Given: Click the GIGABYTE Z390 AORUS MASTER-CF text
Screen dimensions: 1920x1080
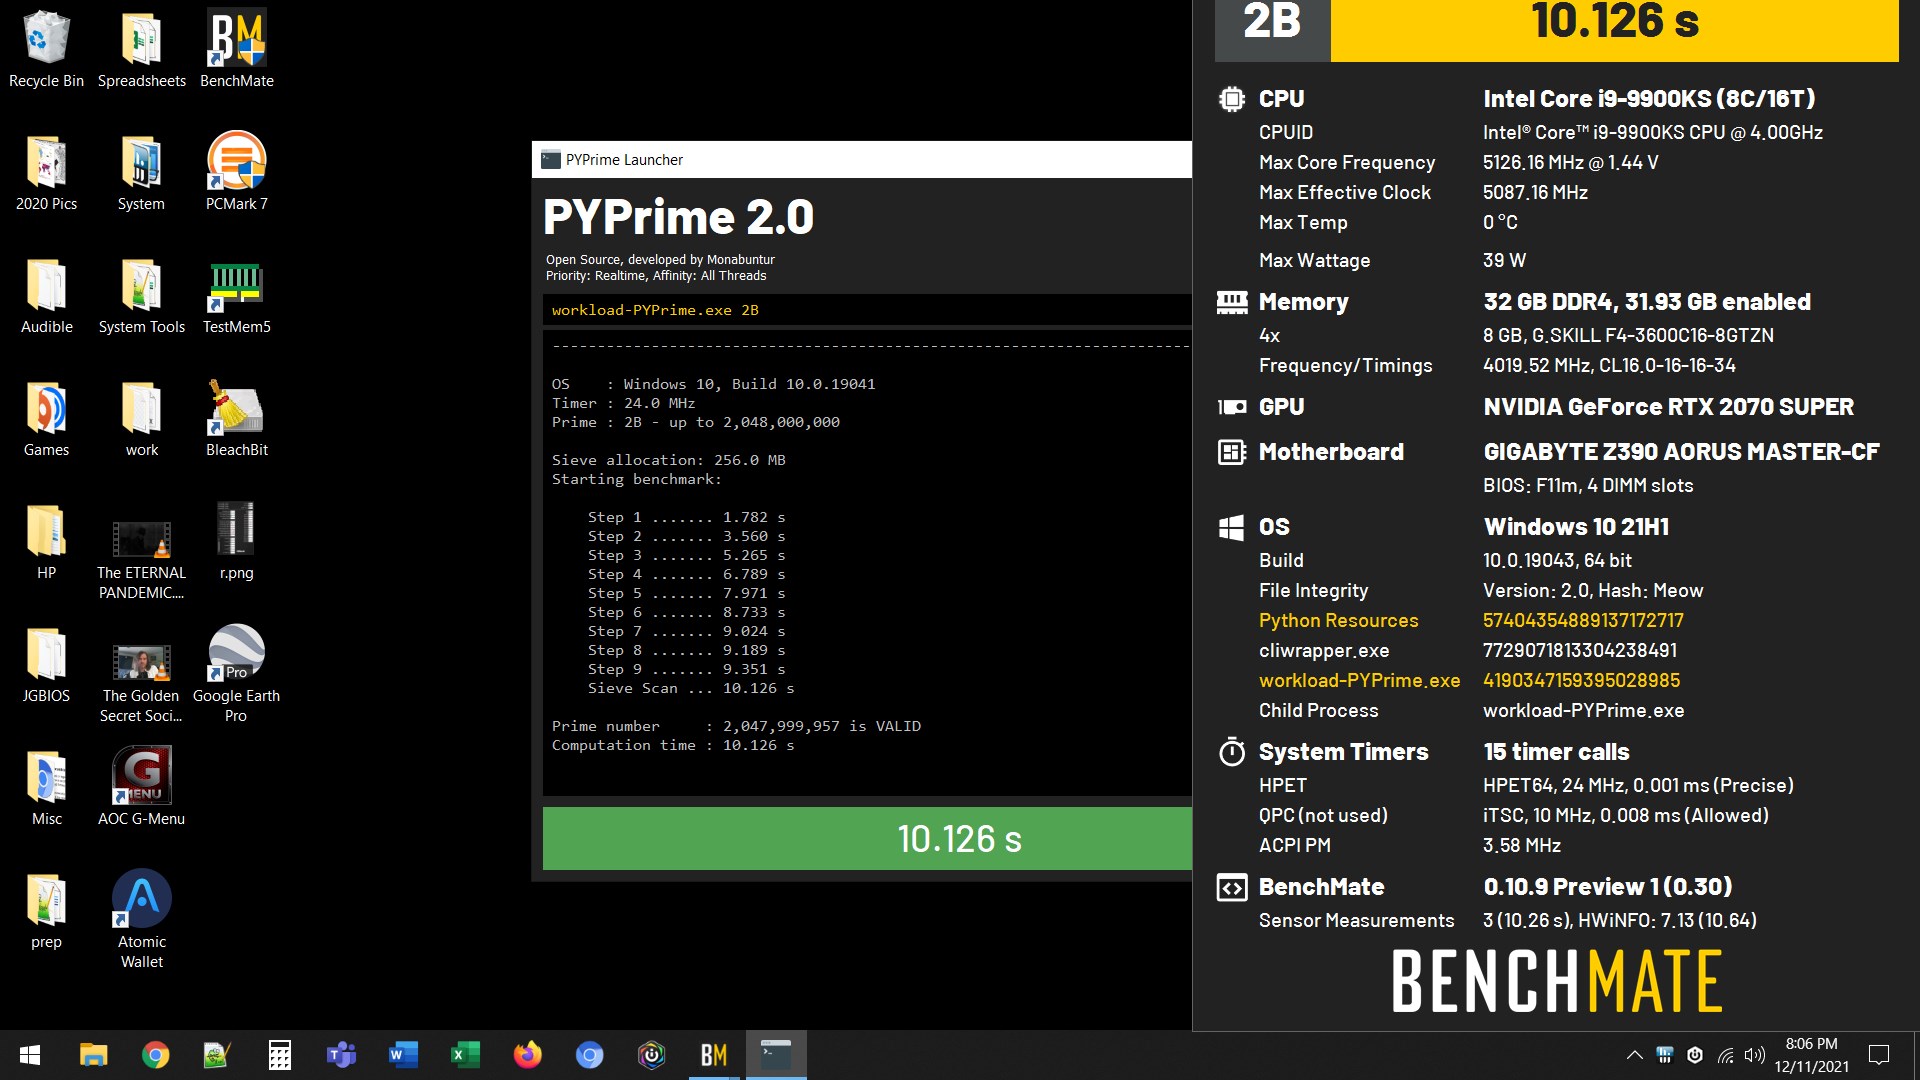Looking at the screenshot, I should (x=1681, y=452).
